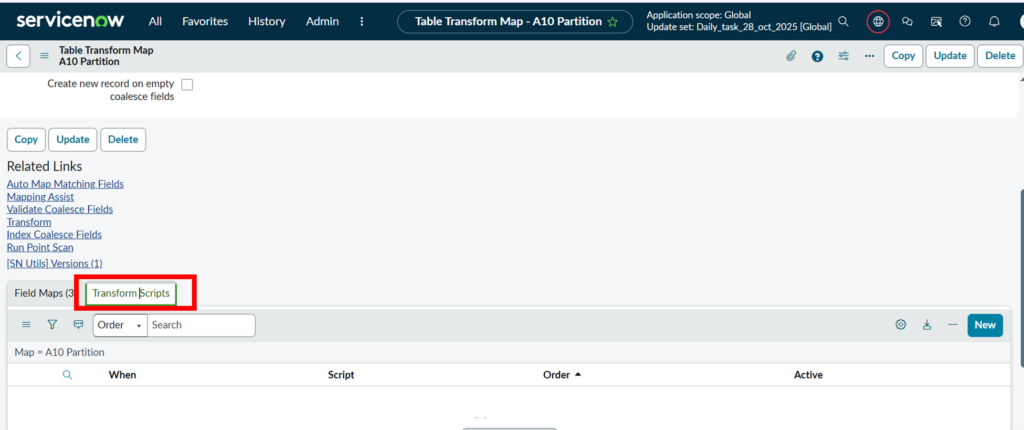Toggle Create new record on empty coalesce fields
The width and height of the screenshot is (1024, 430).
pos(187,85)
